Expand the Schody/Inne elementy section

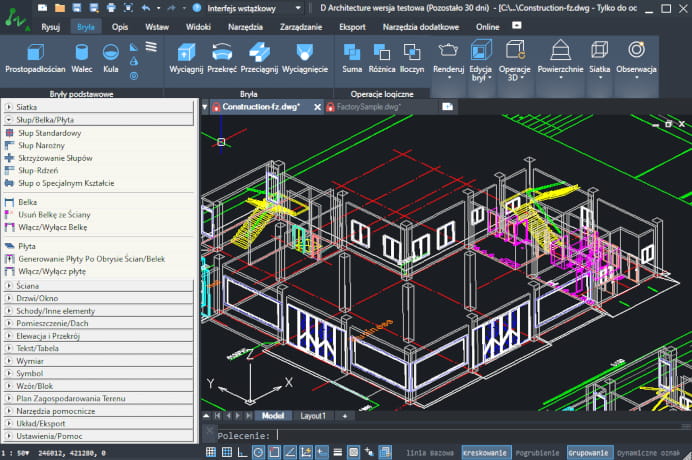coord(98,311)
